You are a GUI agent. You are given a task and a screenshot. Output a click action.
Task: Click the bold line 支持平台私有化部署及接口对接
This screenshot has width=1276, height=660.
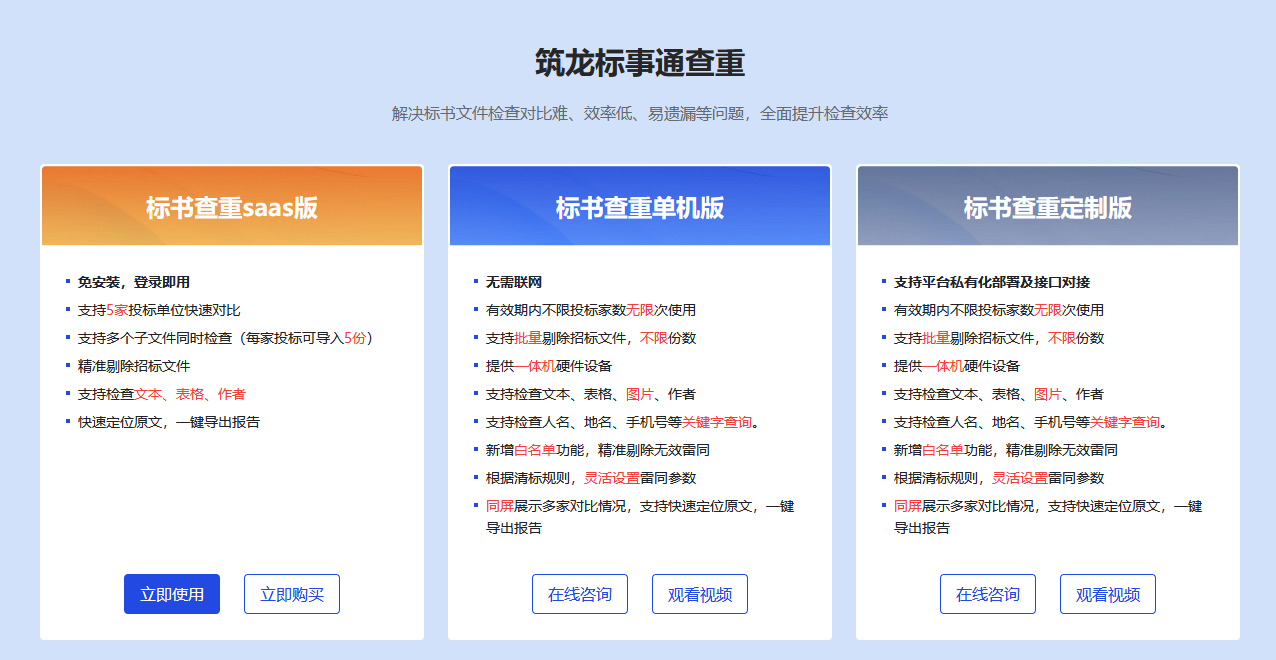pos(992,282)
